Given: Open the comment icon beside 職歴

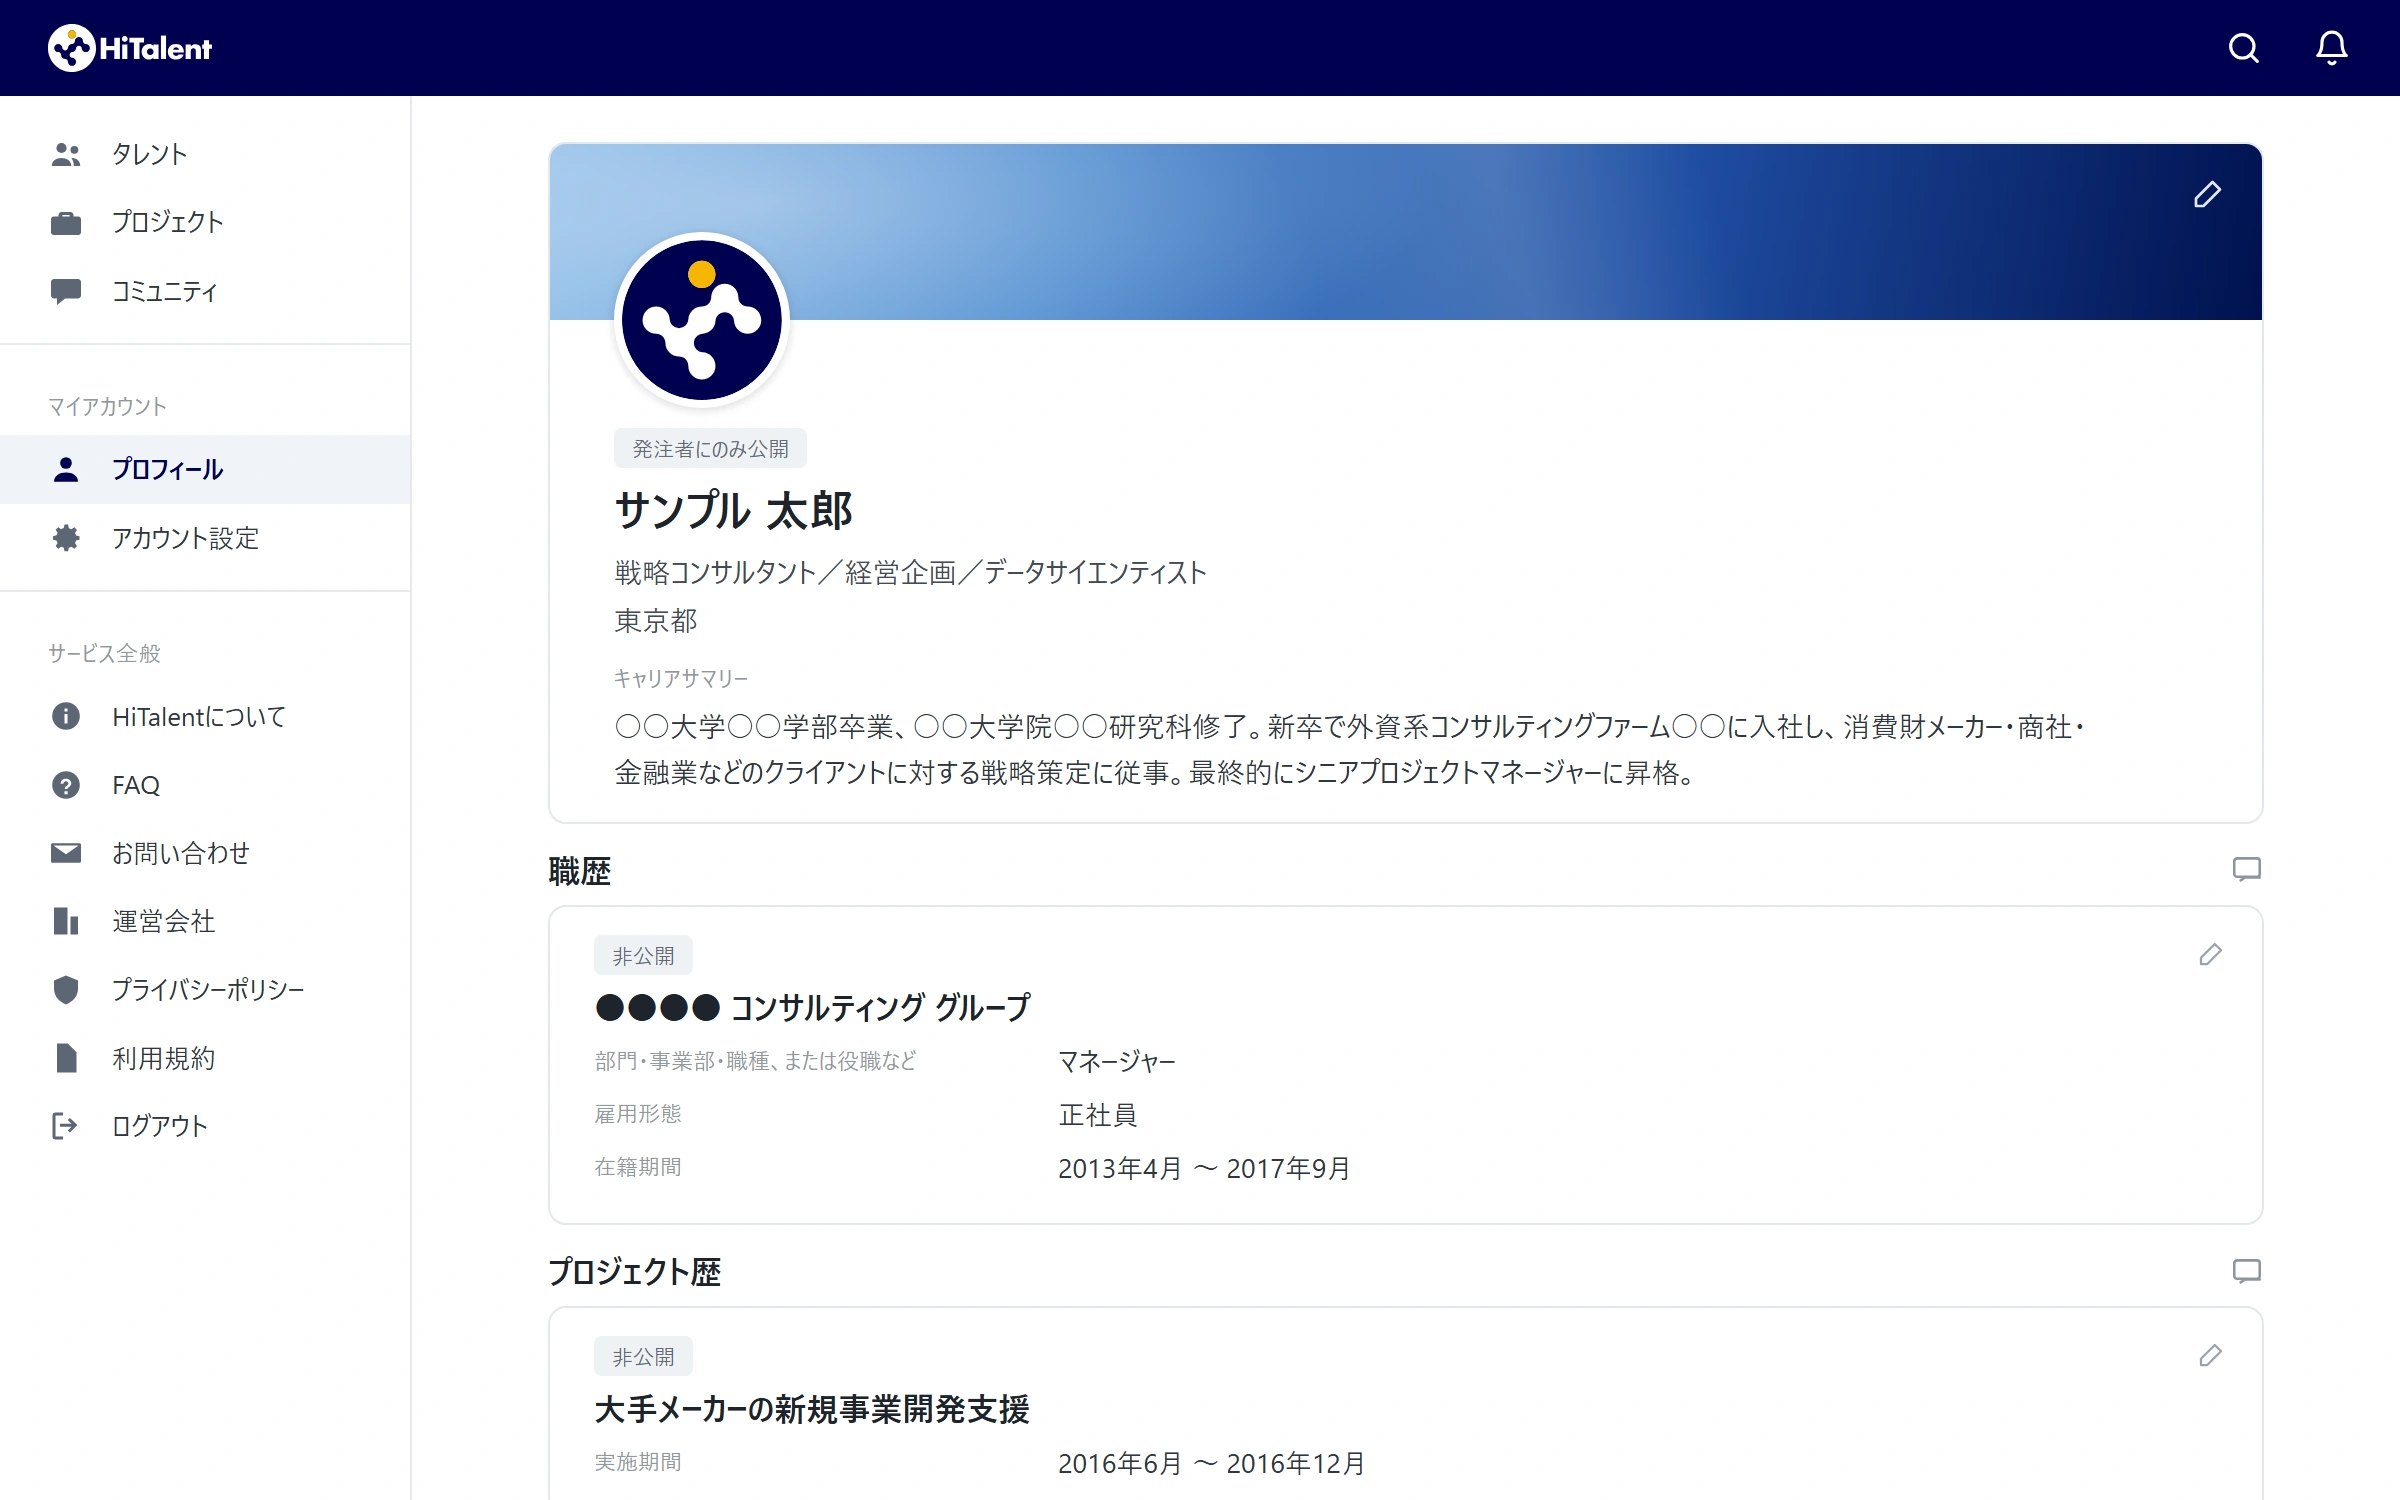Looking at the screenshot, I should click(2247, 869).
